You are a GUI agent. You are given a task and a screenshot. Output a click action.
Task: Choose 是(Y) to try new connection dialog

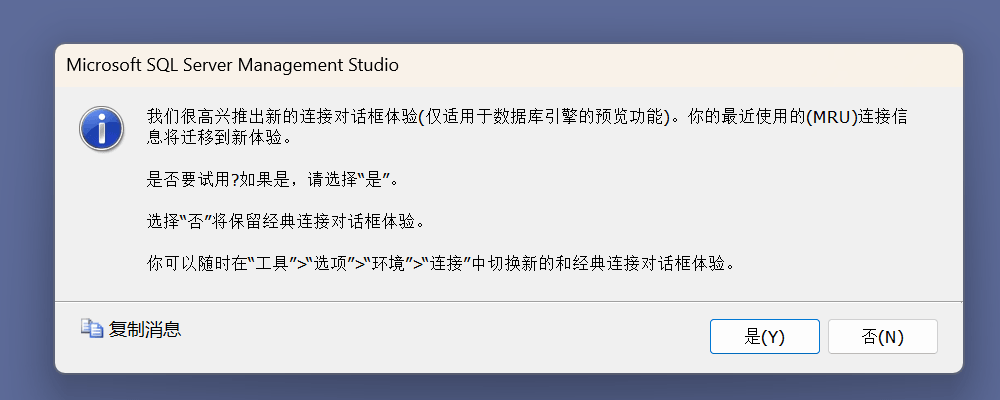[x=764, y=336]
